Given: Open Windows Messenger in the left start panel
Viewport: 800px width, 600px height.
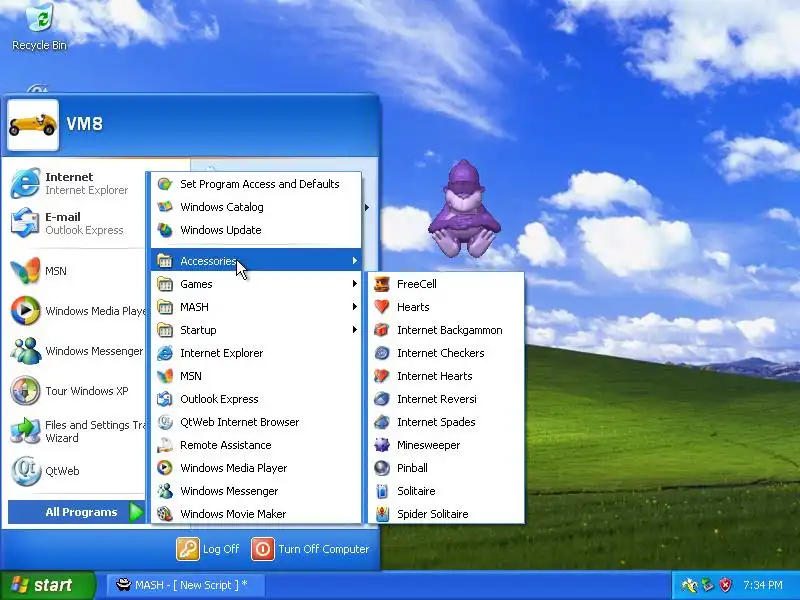Looking at the screenshot, I should pyautogui.click(x=77, y=351).
